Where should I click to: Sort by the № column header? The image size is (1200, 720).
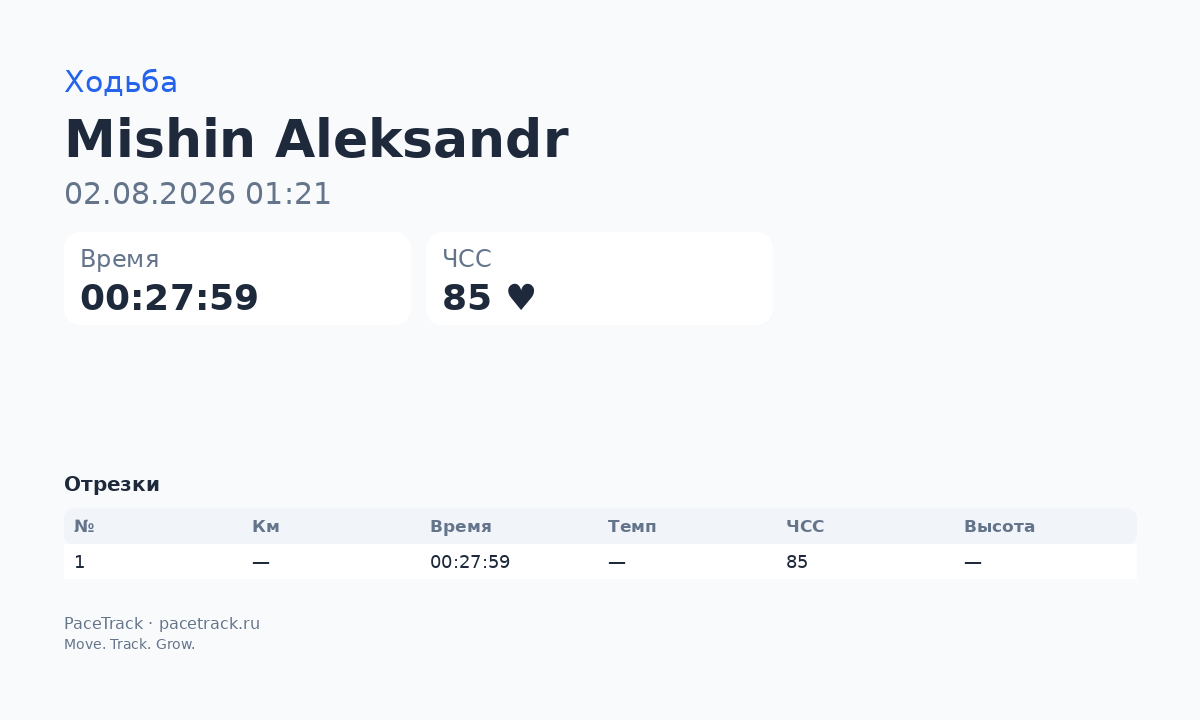click(x=84, y=526)
